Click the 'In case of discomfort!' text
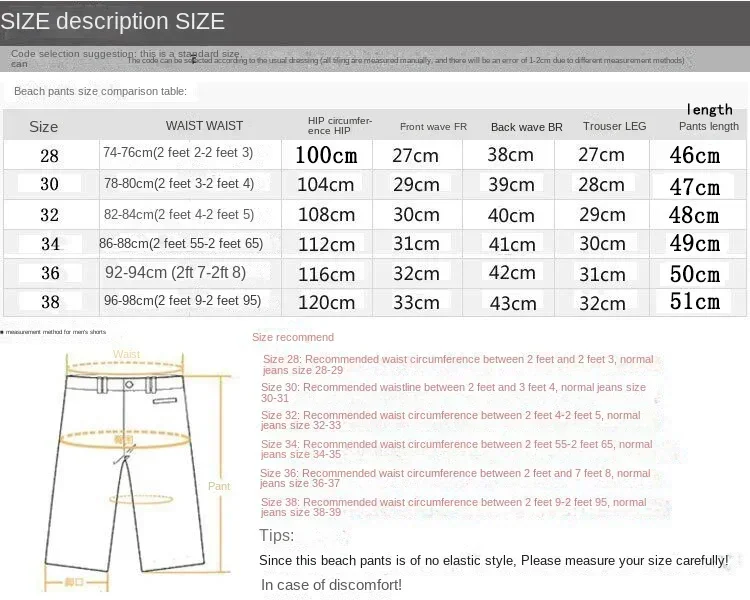The image size is (750, 600). (x=331, y=585)
